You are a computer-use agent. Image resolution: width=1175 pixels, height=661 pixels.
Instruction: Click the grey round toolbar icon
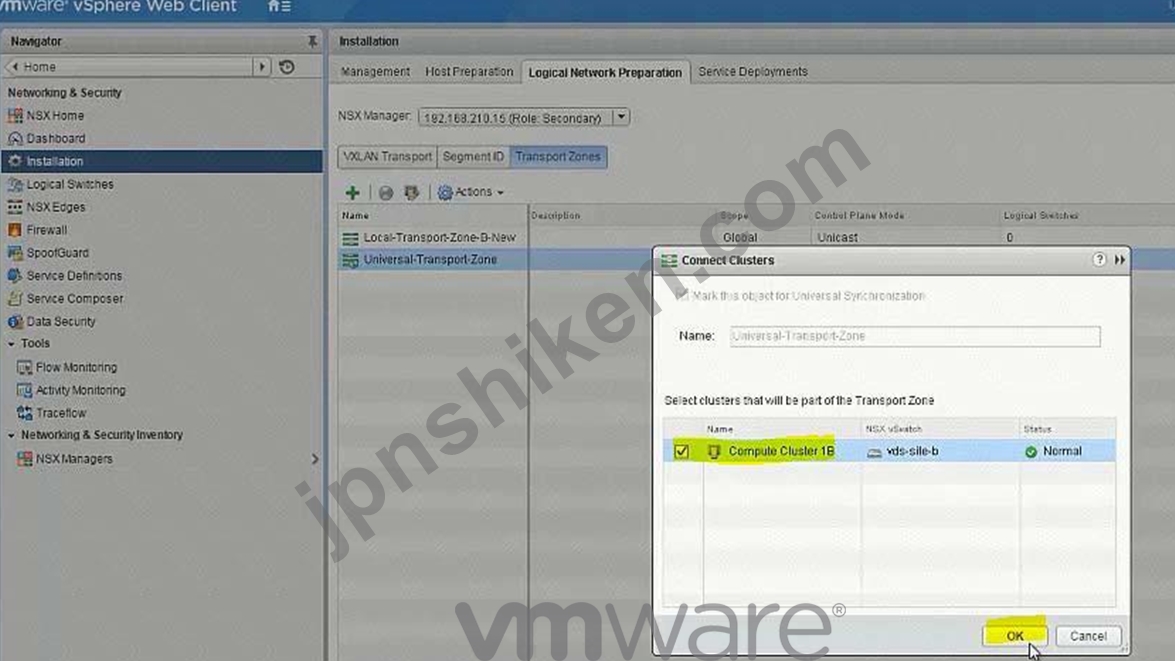click(x=386, y=193)
